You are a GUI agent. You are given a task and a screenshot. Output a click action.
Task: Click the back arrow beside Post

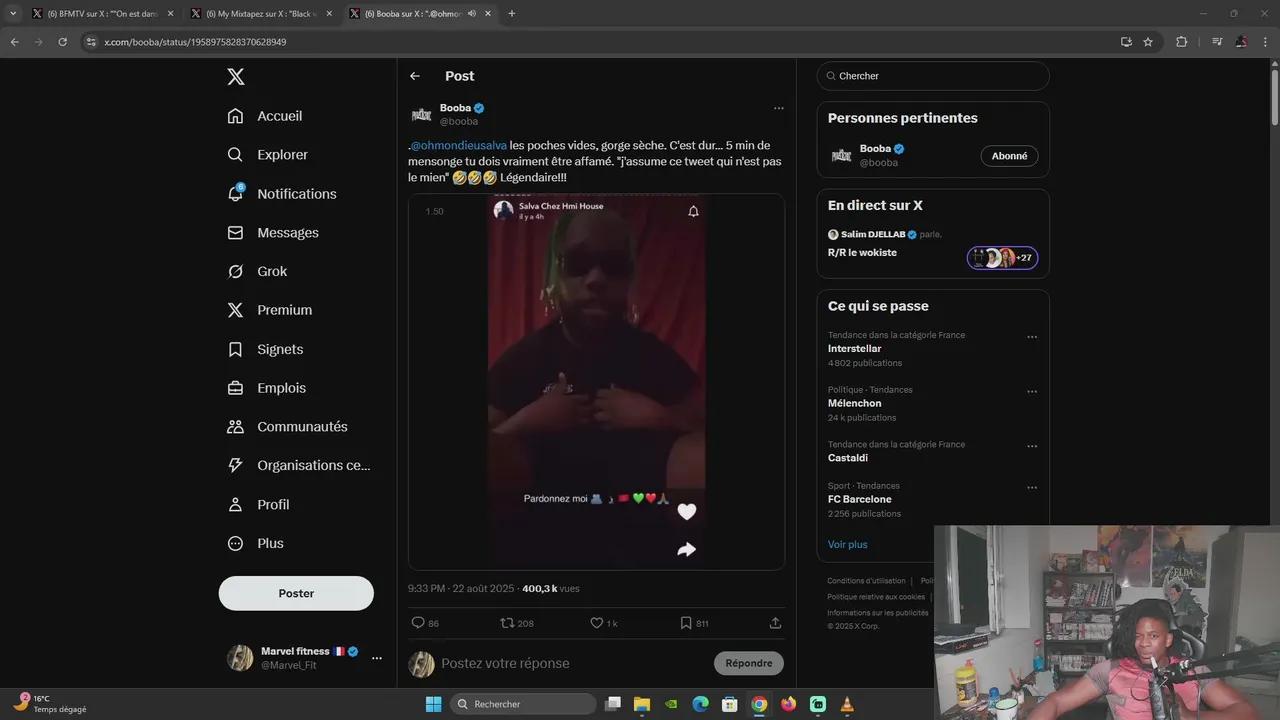415,76
